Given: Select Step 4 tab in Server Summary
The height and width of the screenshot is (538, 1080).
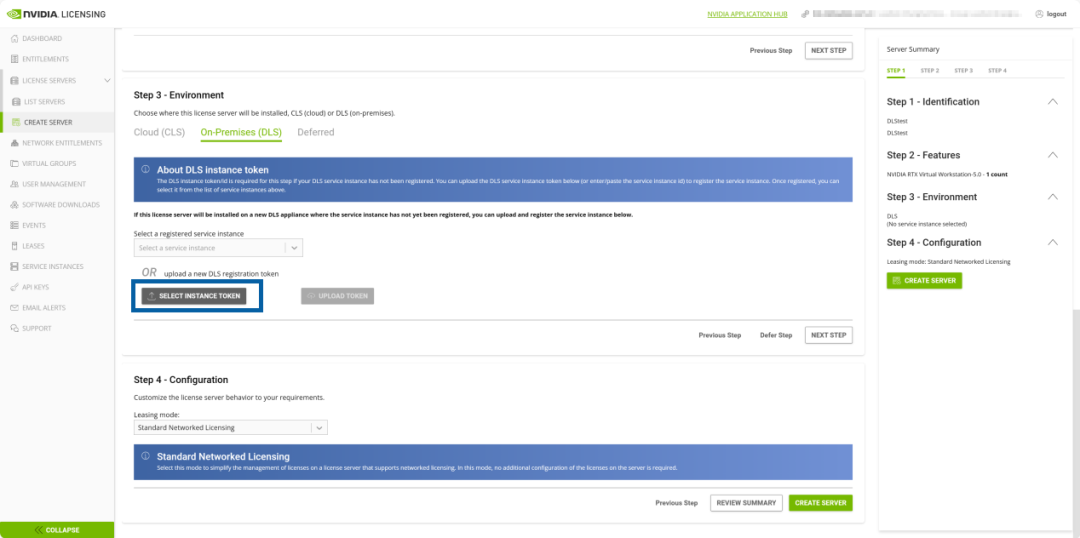Looking at the screenshot, I should pos(997,71).
